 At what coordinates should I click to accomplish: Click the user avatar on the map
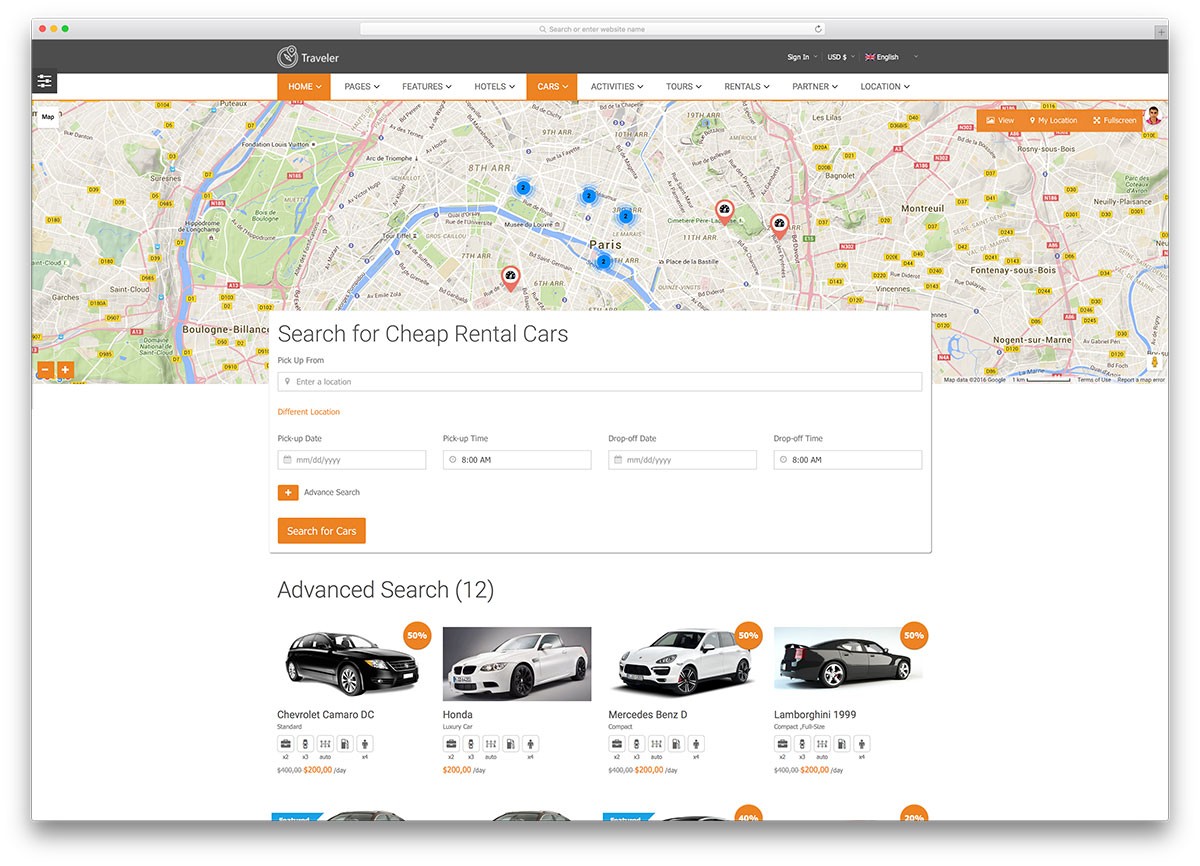(1153, 116)
